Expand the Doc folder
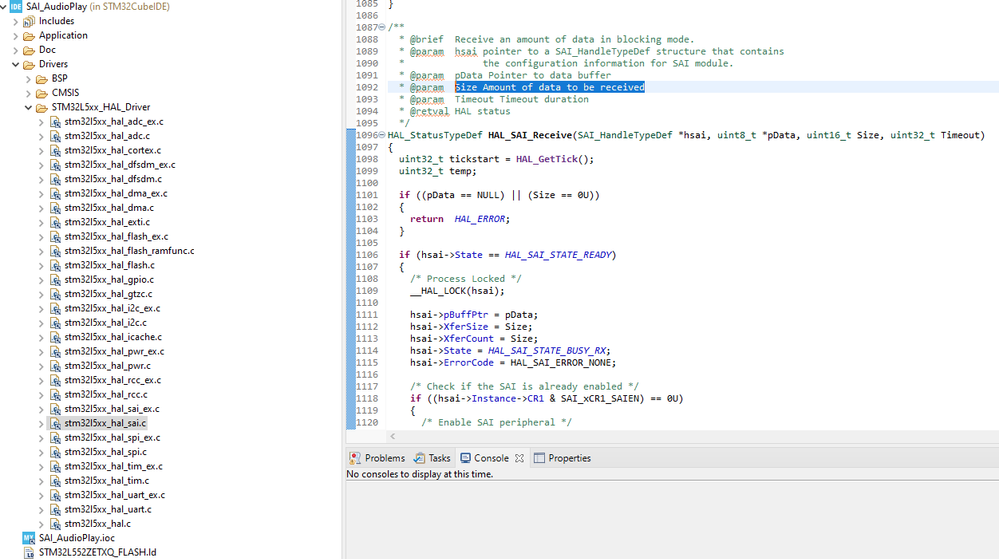The height and width of the screenshot is (559, 999). (x=16, y=50)
